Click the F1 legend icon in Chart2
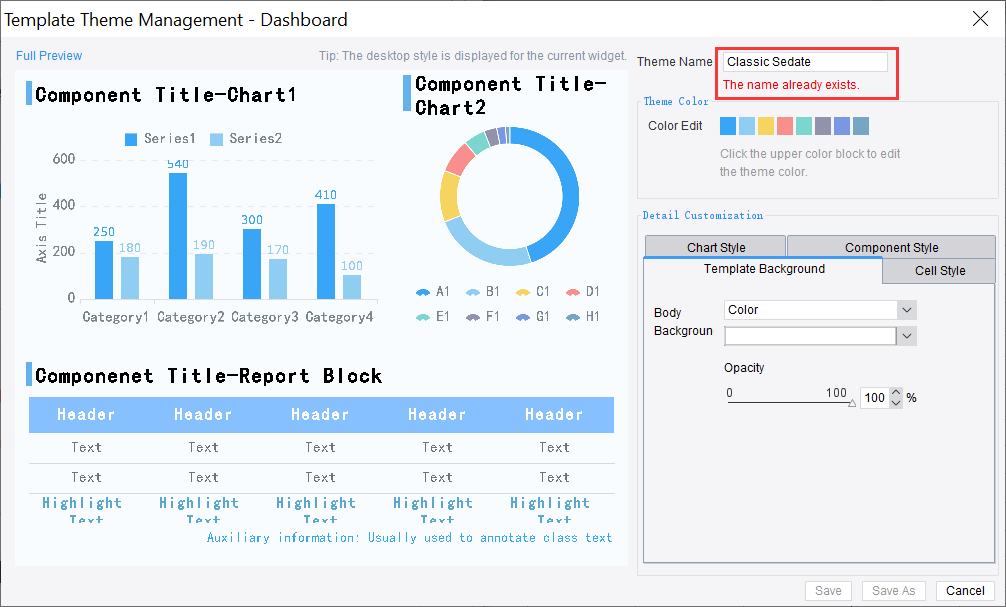The width and height of the screenshot is (1006, 607). coord(473,317)
